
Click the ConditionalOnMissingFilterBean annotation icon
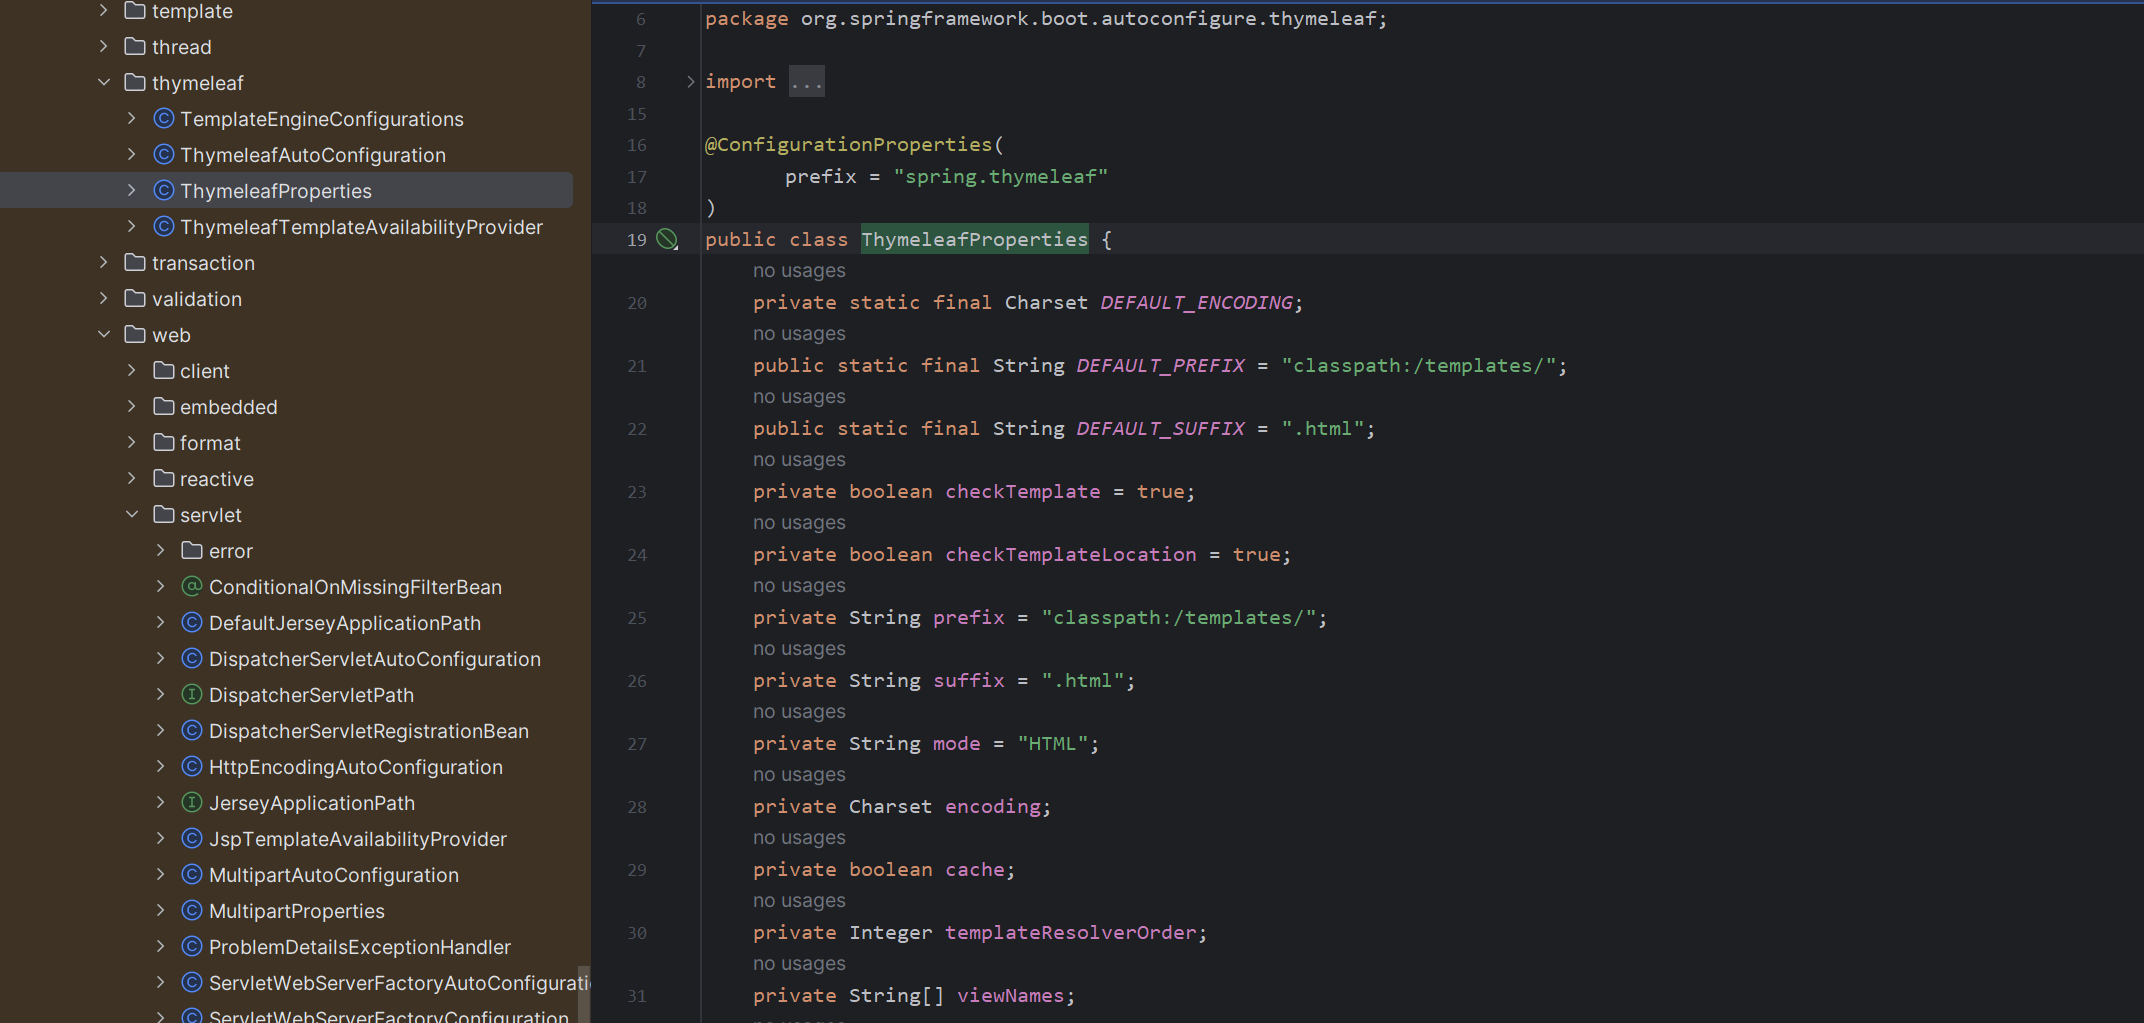[192, 586]
